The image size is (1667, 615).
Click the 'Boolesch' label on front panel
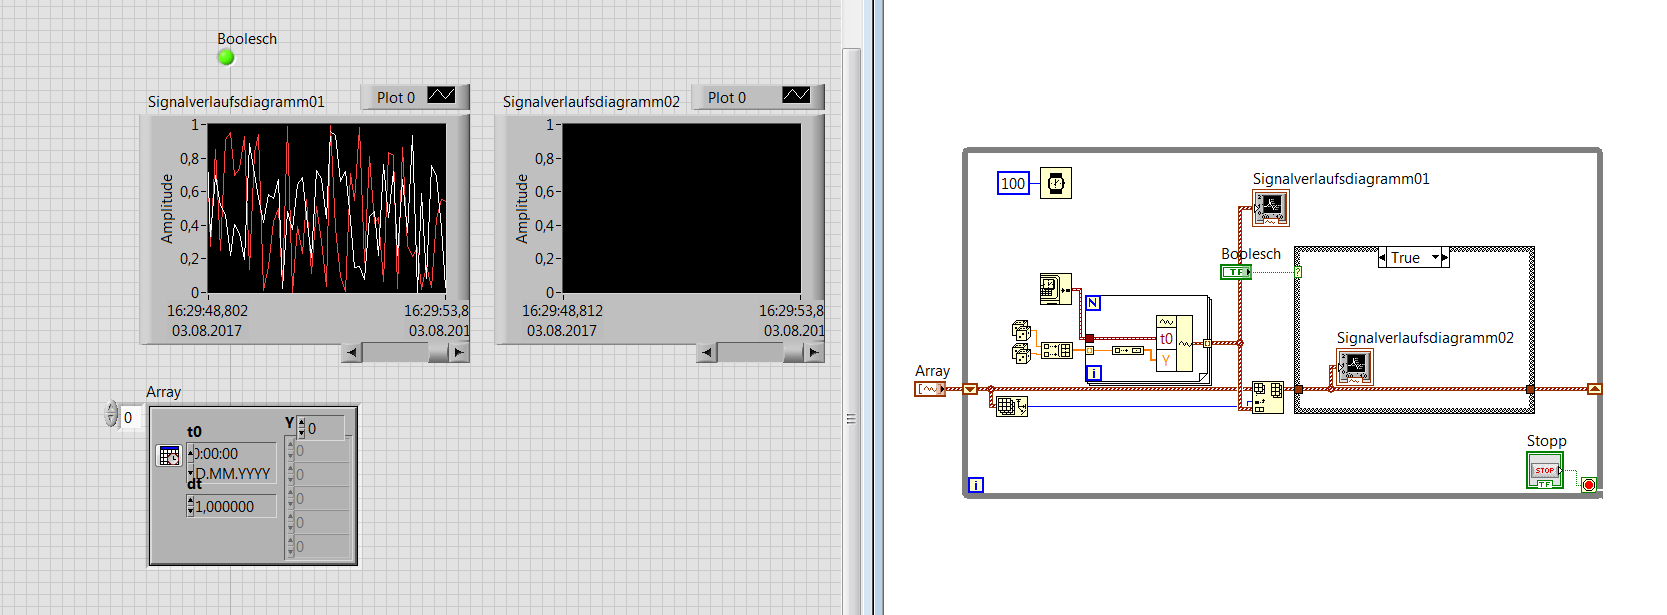(x=247, y=39)
